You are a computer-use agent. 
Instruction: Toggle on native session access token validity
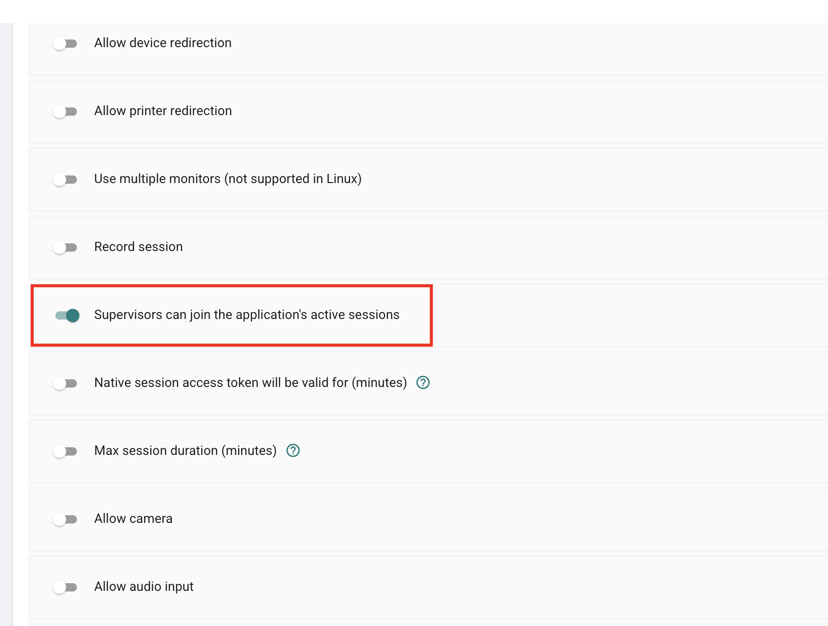65,384
